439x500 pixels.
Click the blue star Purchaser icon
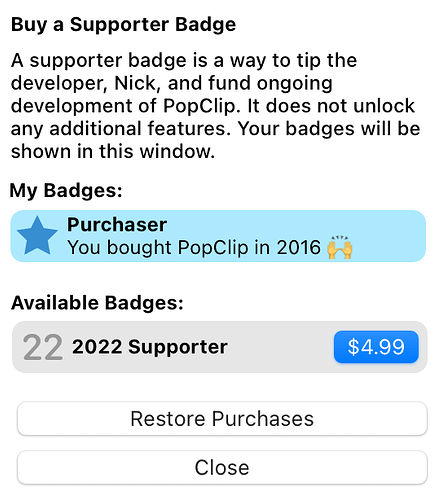pyautogui.click(x=37, y=236)
